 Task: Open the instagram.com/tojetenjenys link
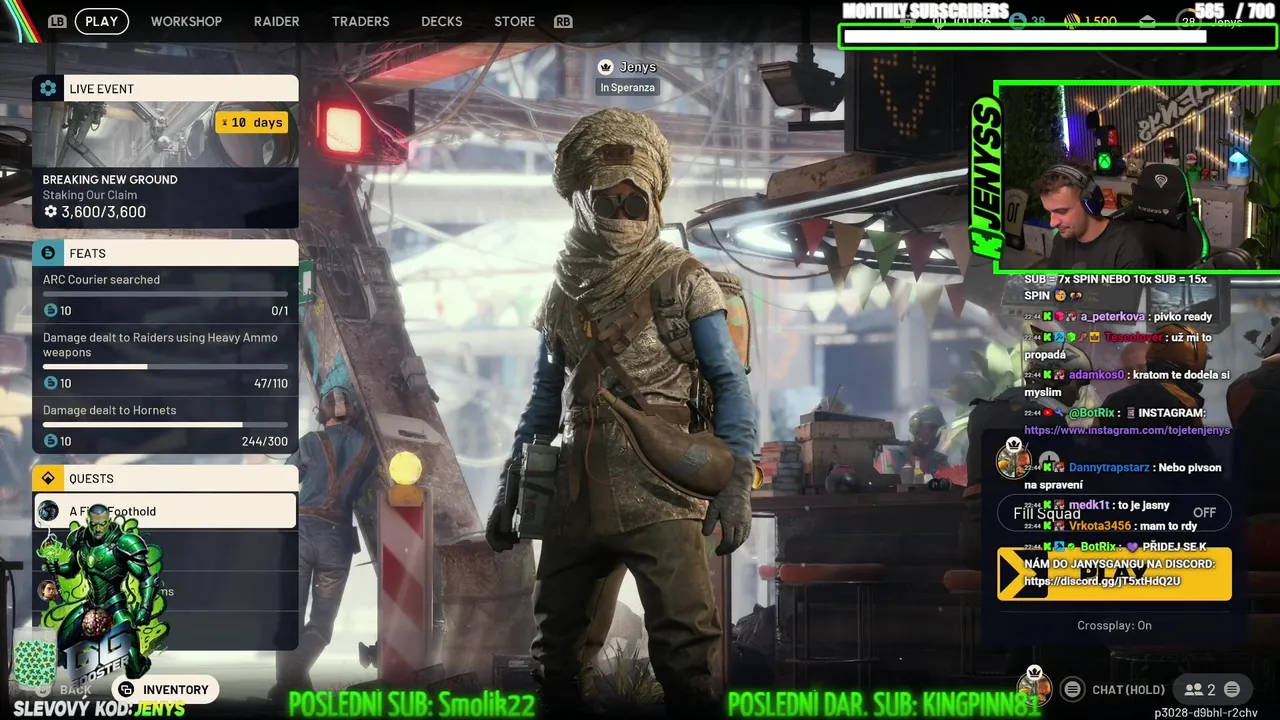1127,430
